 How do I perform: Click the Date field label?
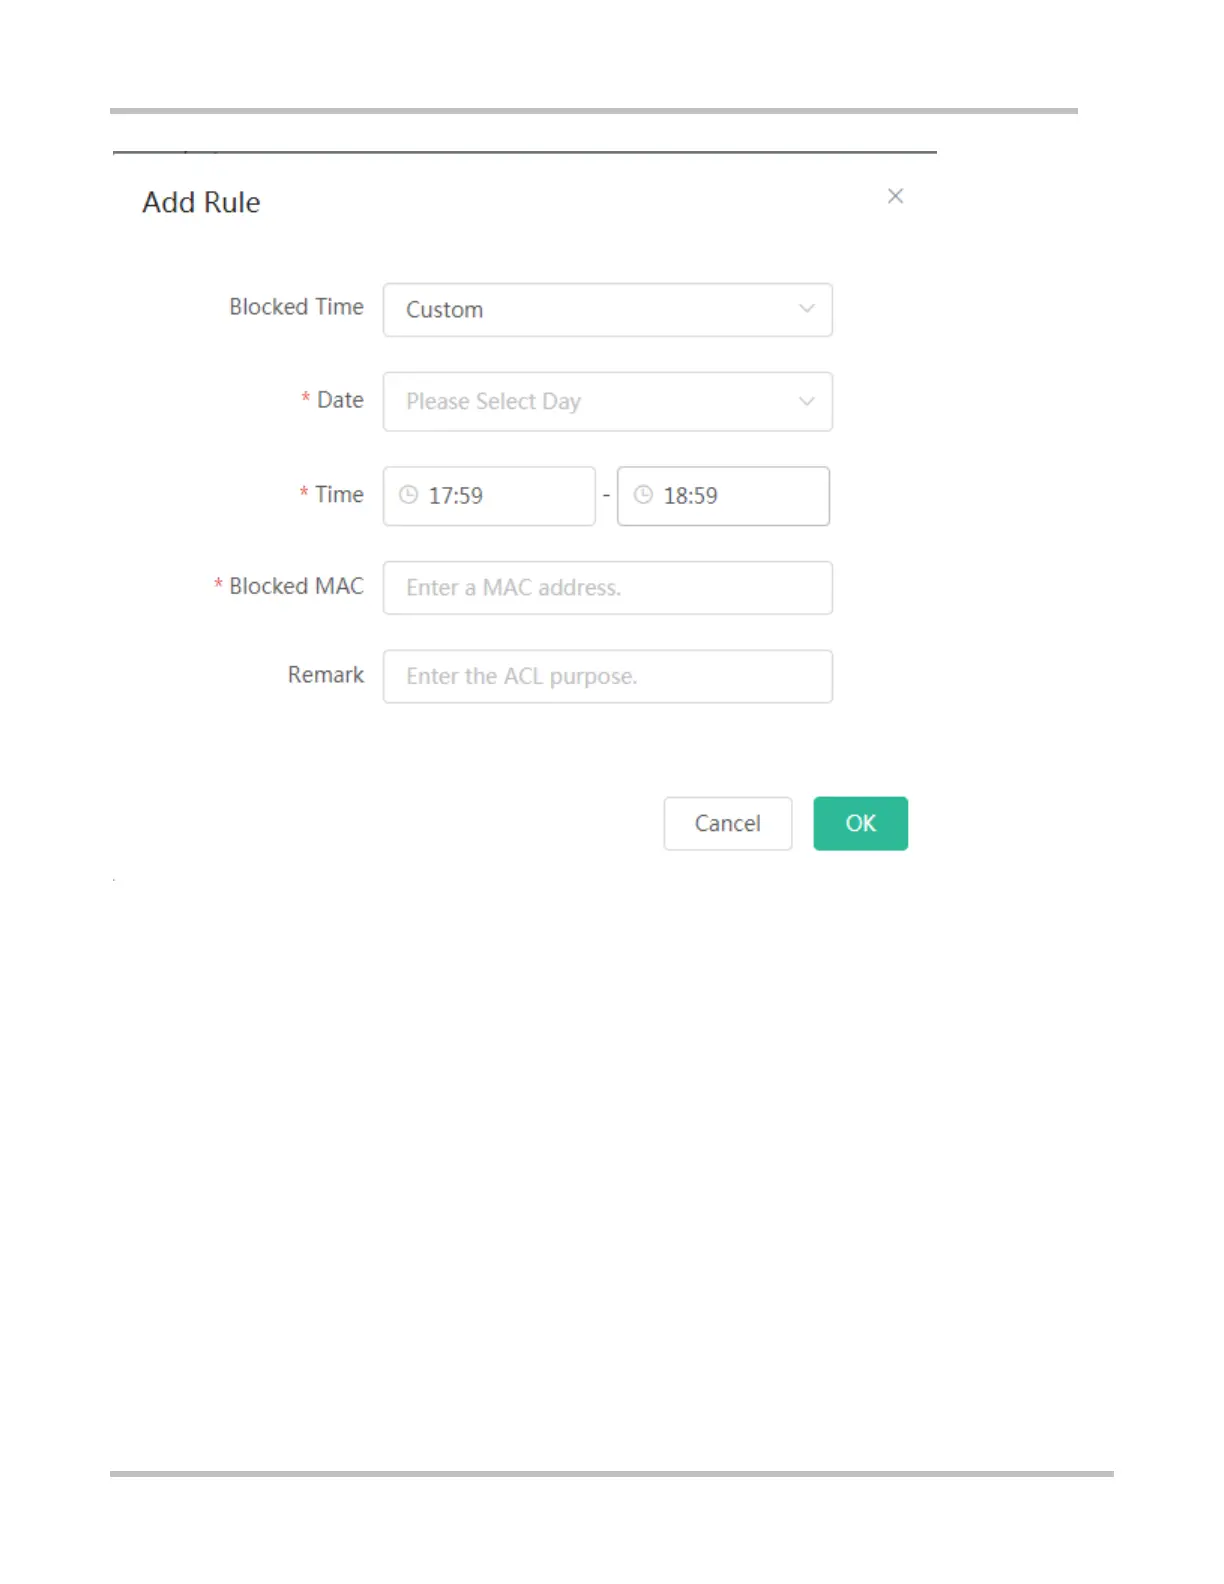(x=340, y=400)
